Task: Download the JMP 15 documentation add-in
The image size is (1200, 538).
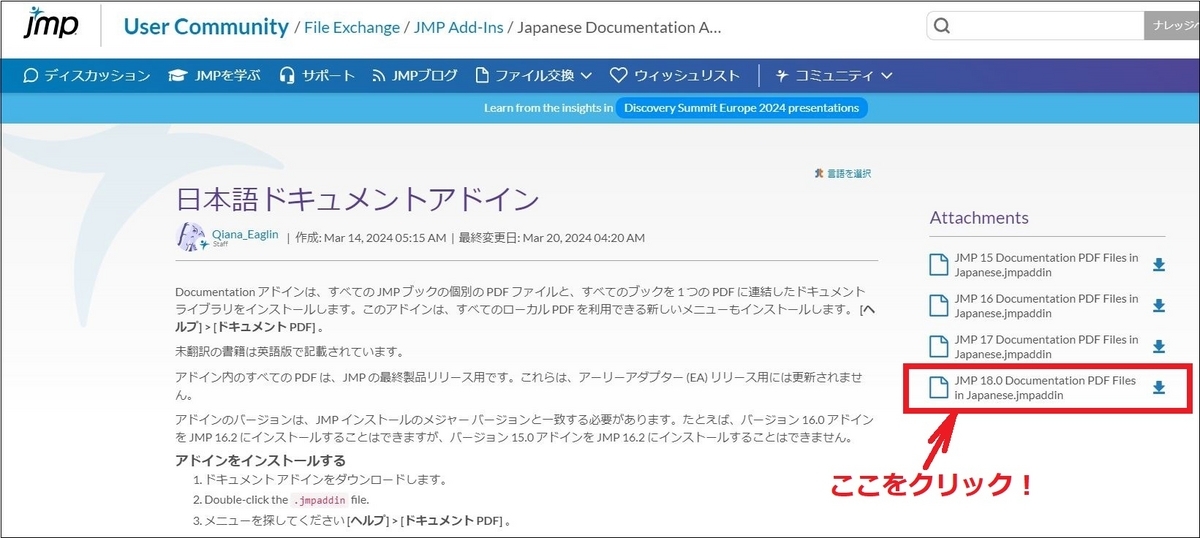Action: point(1159,265)
